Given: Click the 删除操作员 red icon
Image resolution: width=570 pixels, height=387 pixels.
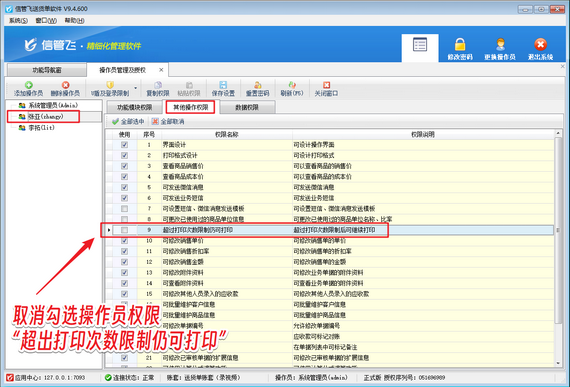Looking at the screenshot, I should click(65, 85).
